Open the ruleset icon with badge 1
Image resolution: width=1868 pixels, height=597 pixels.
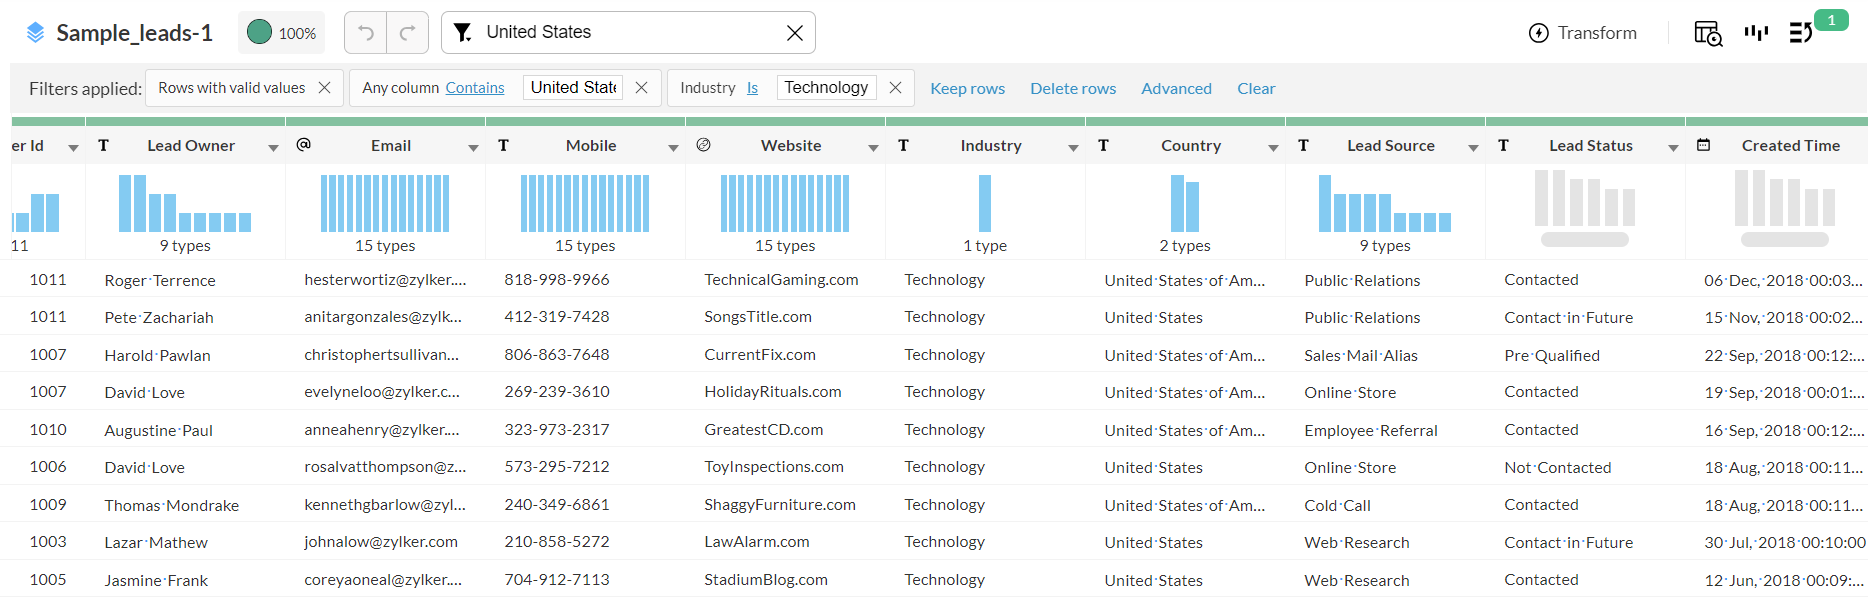coord(1801,33)
